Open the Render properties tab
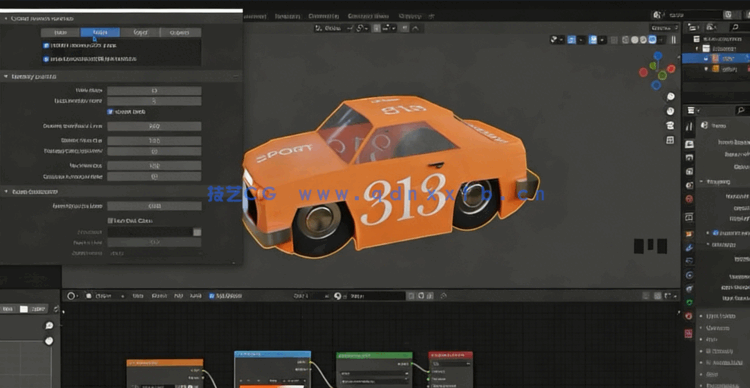The image size is (750, 388). 689,144
